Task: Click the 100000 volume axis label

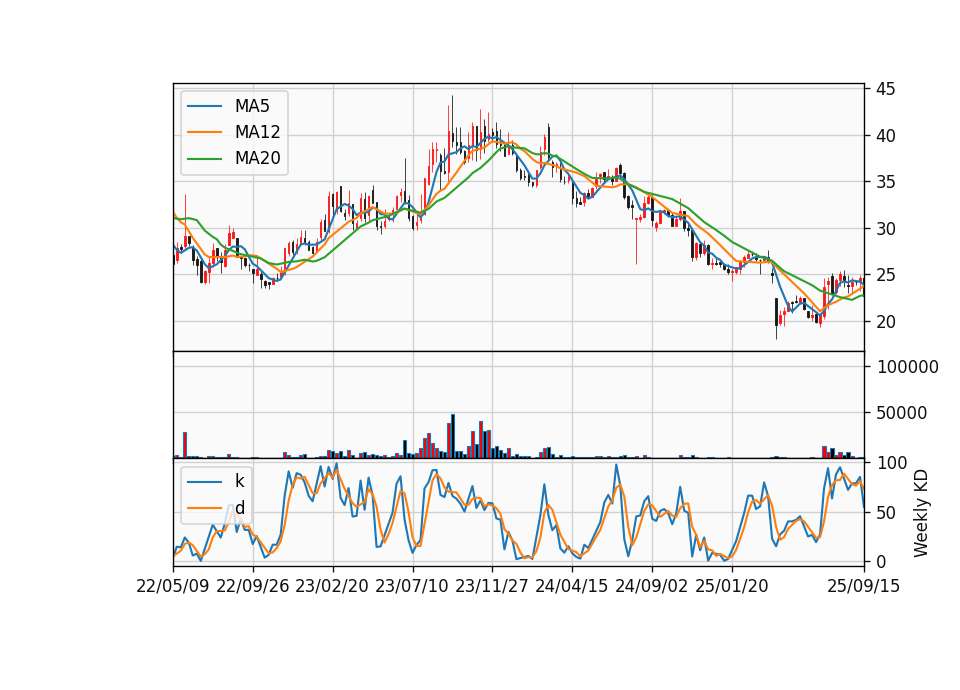Action: 907,367
